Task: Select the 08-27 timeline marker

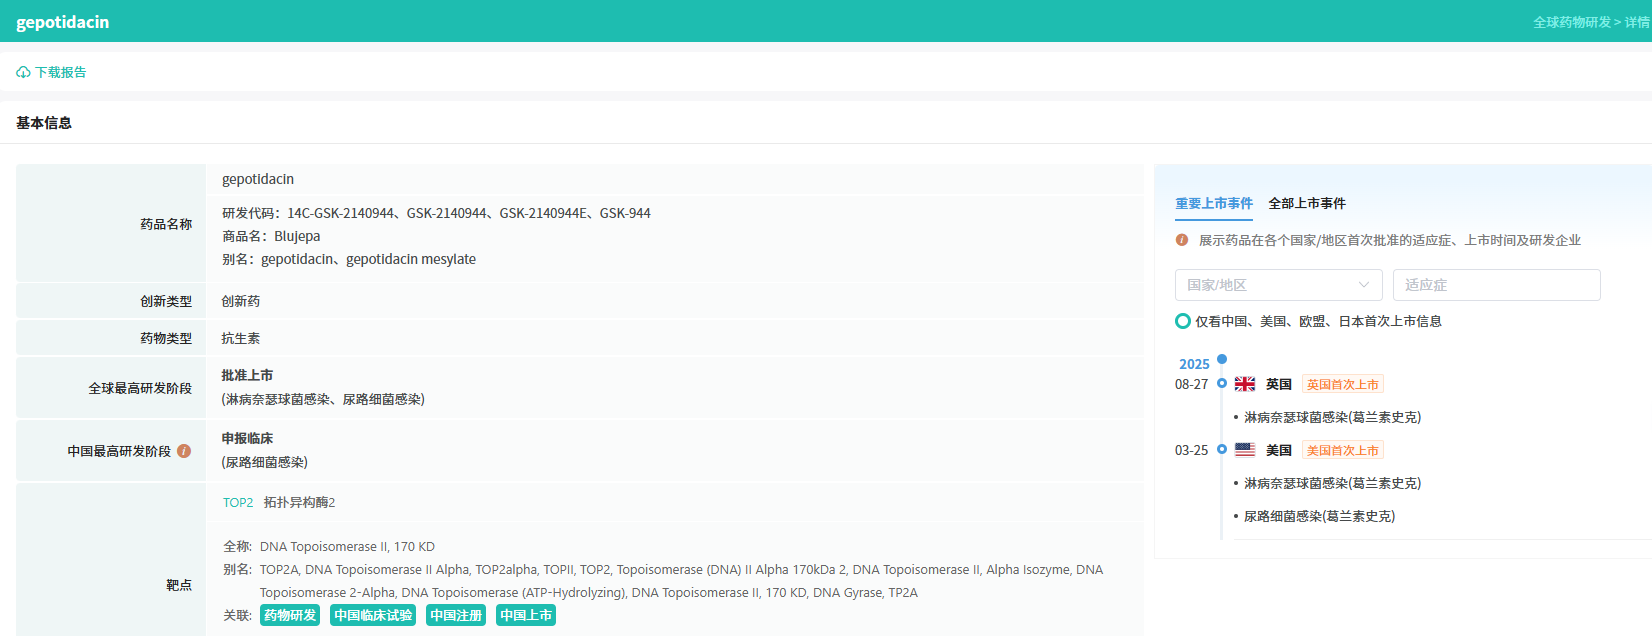Action: [x=1222, y=383]
